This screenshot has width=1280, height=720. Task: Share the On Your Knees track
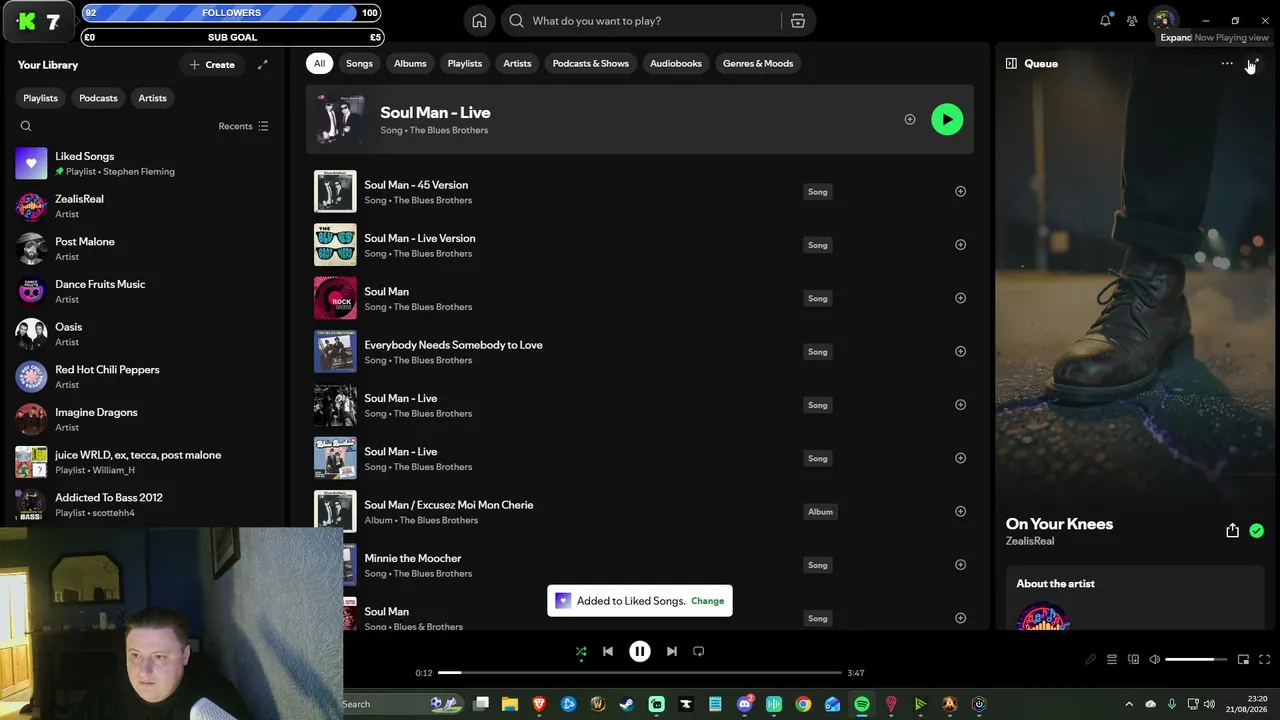(1232, 531)
